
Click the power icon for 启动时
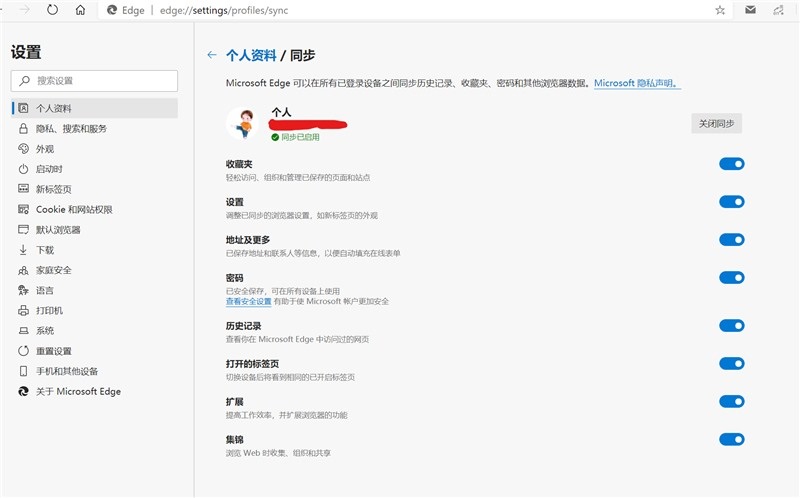(x=23, y=169)
